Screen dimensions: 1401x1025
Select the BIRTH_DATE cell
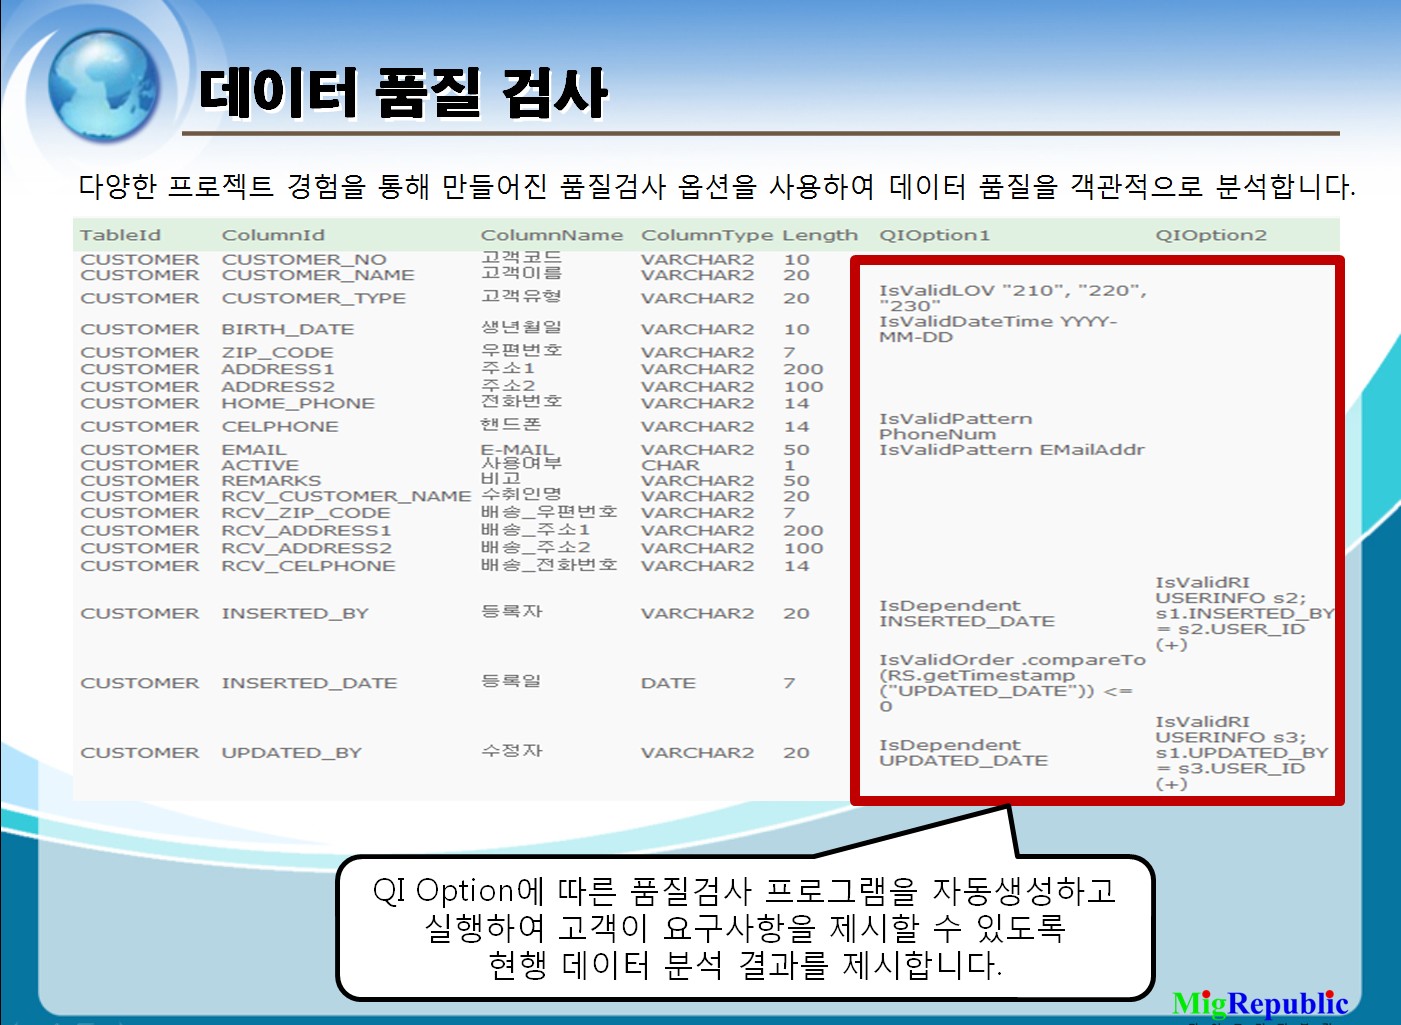coord(288,329)
